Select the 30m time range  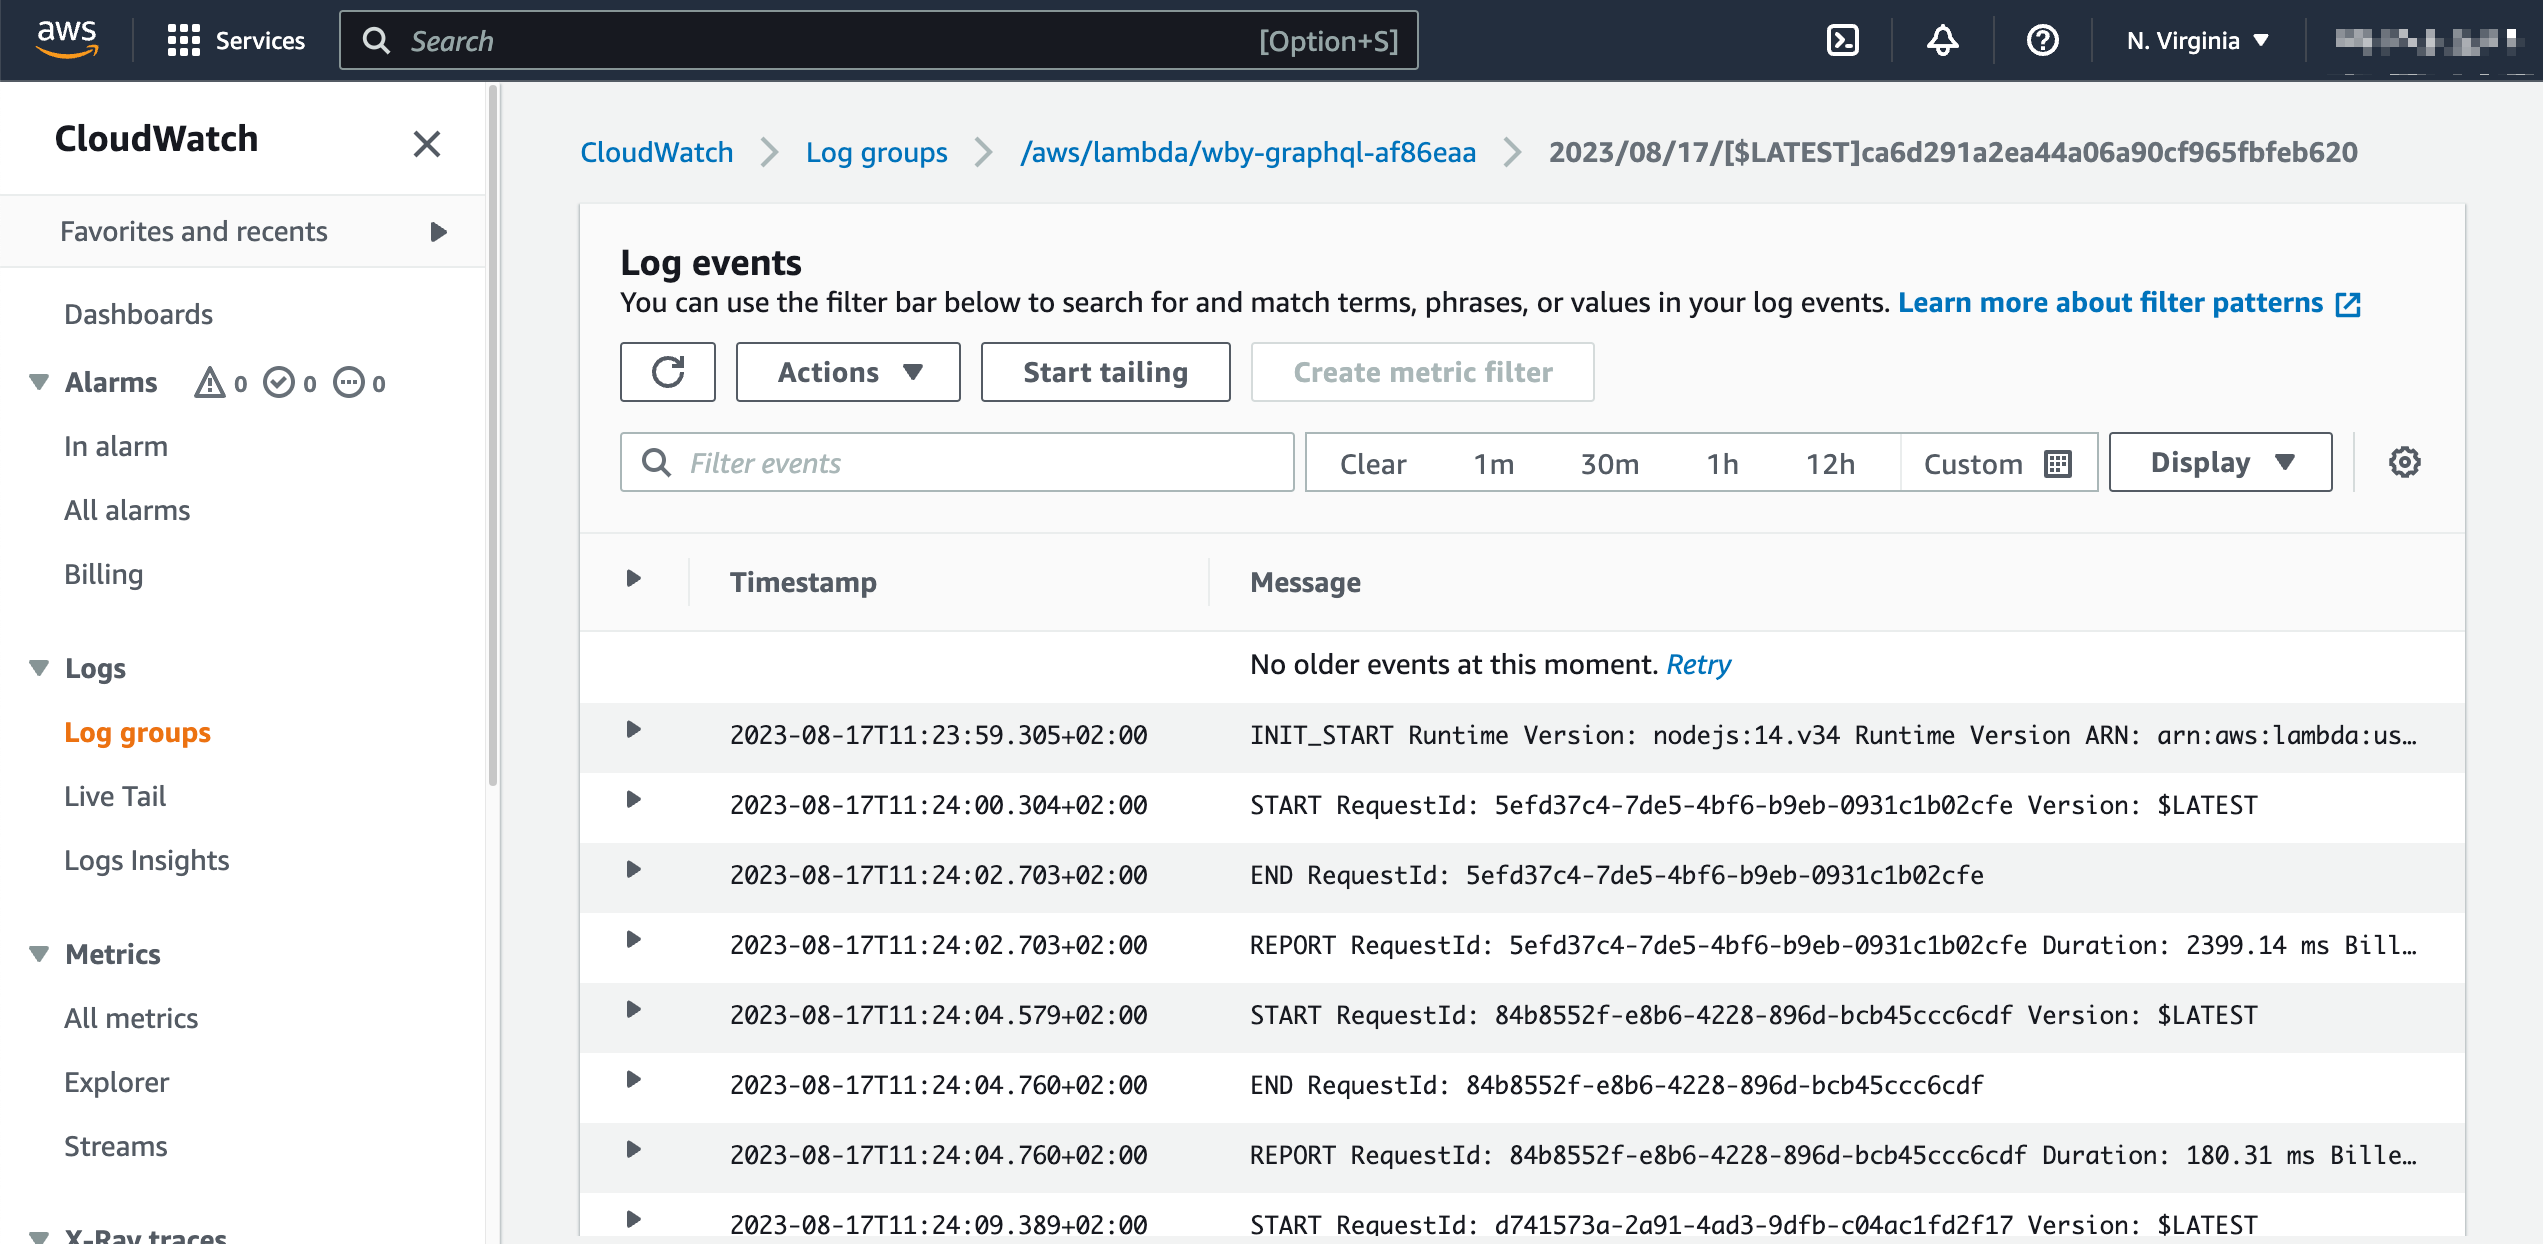click(x=1609, y=463)
